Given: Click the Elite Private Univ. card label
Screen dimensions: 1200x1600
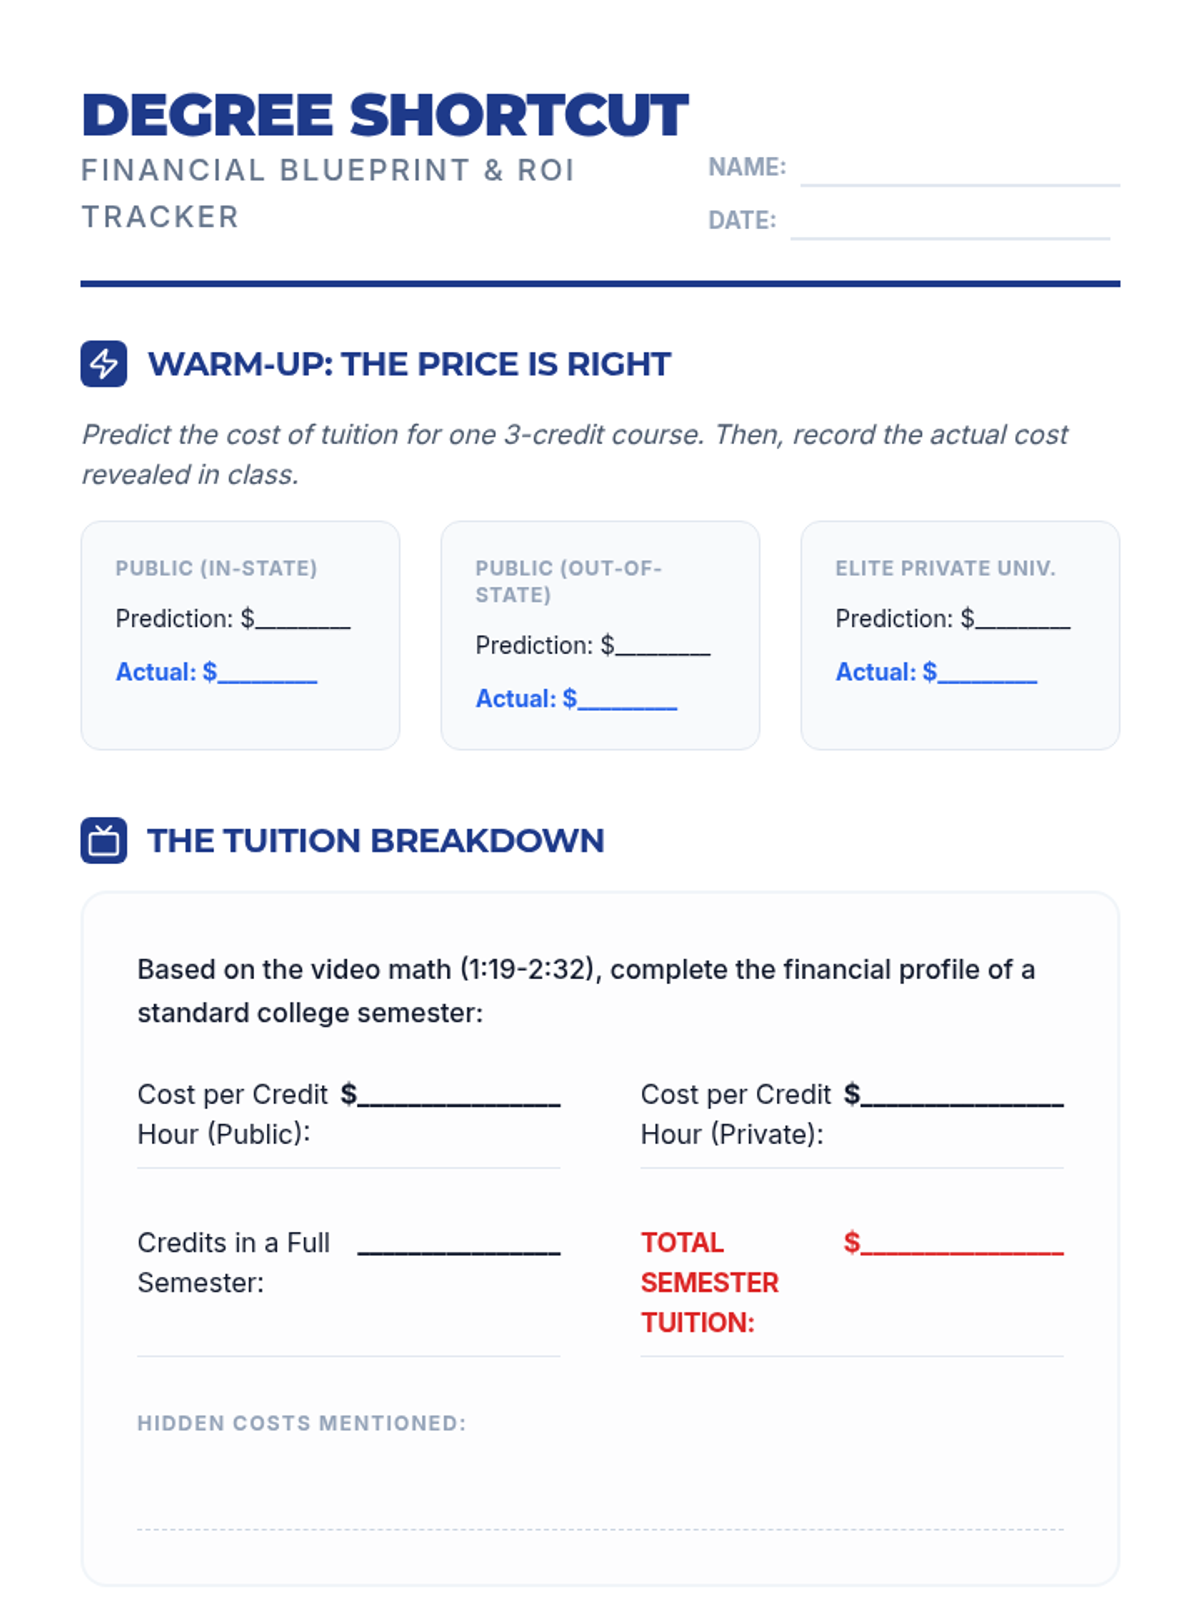Looking at the screenshot, I should point(945,568).
